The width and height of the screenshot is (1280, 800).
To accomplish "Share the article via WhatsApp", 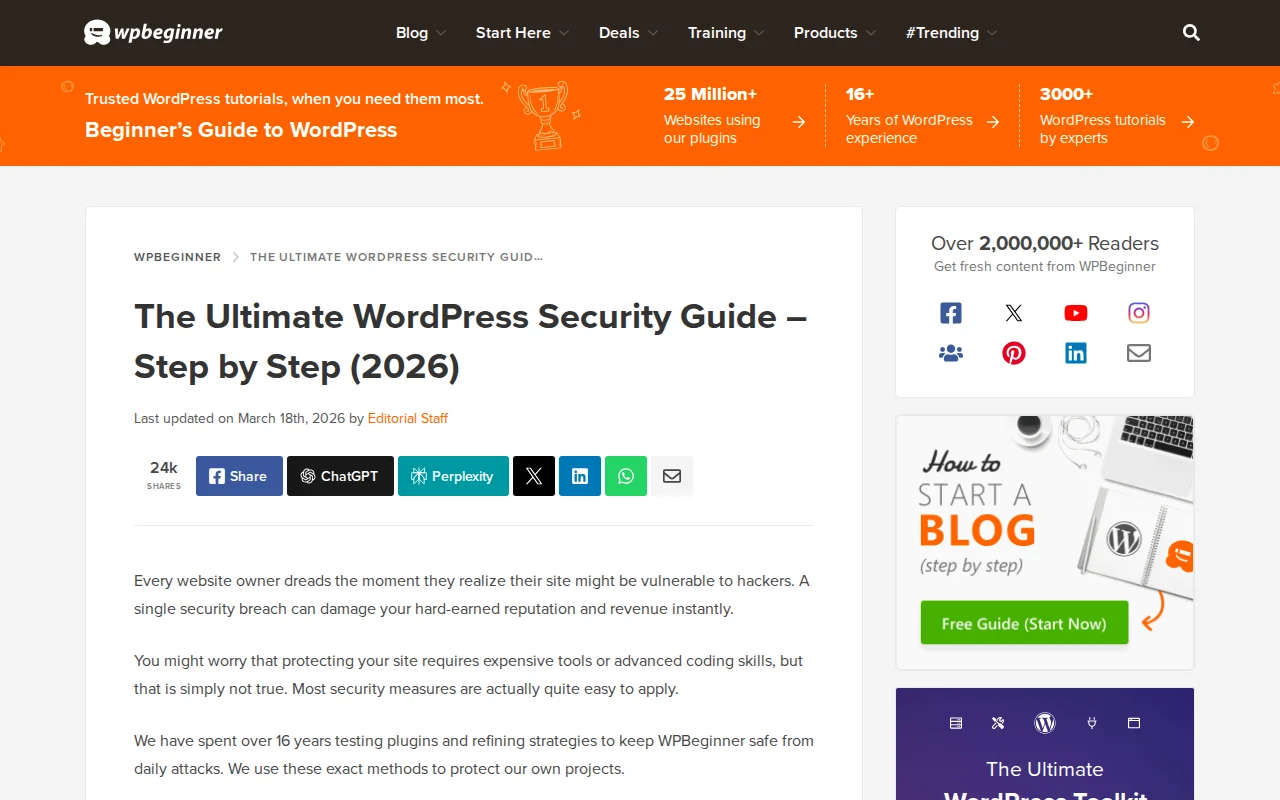I will pyautogui.click(x=625, y=476).
